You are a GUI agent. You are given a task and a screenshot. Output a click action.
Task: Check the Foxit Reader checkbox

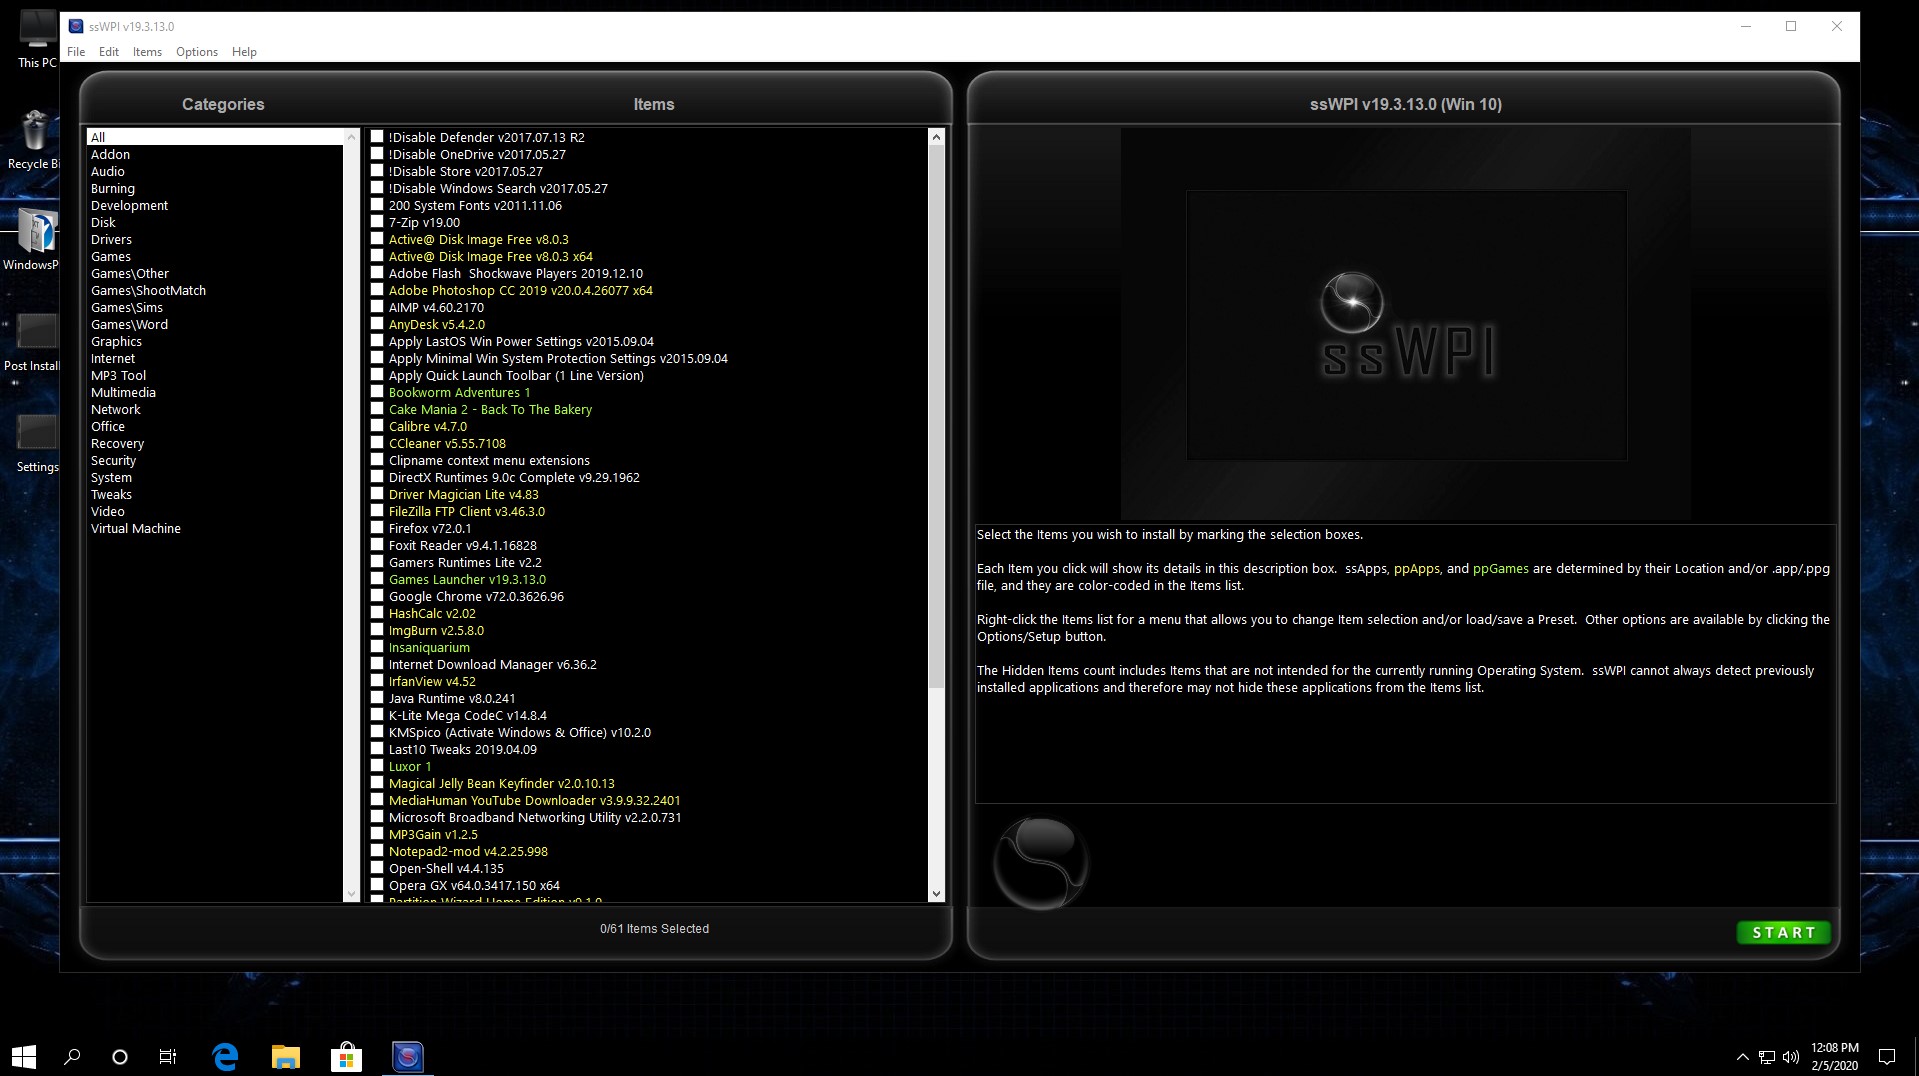[x=377, y=545]
